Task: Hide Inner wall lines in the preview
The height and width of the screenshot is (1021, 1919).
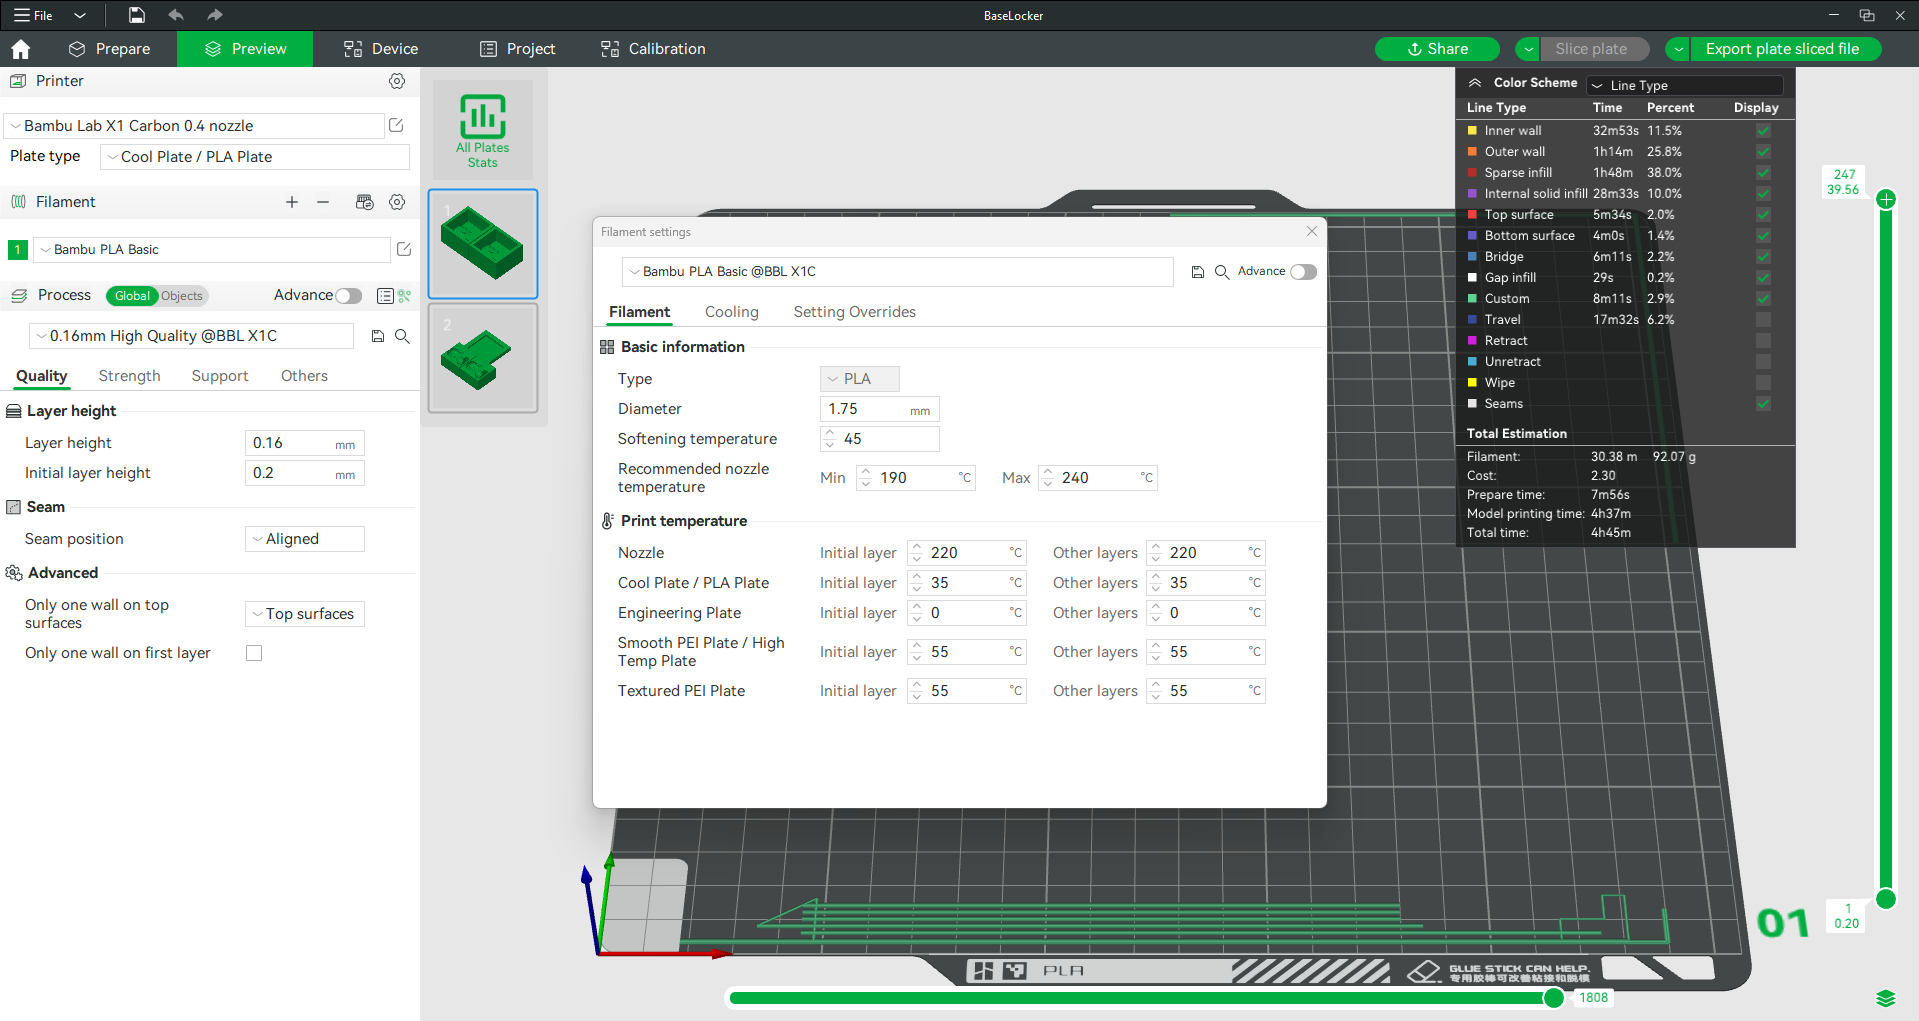Action: coord(1763,131)
